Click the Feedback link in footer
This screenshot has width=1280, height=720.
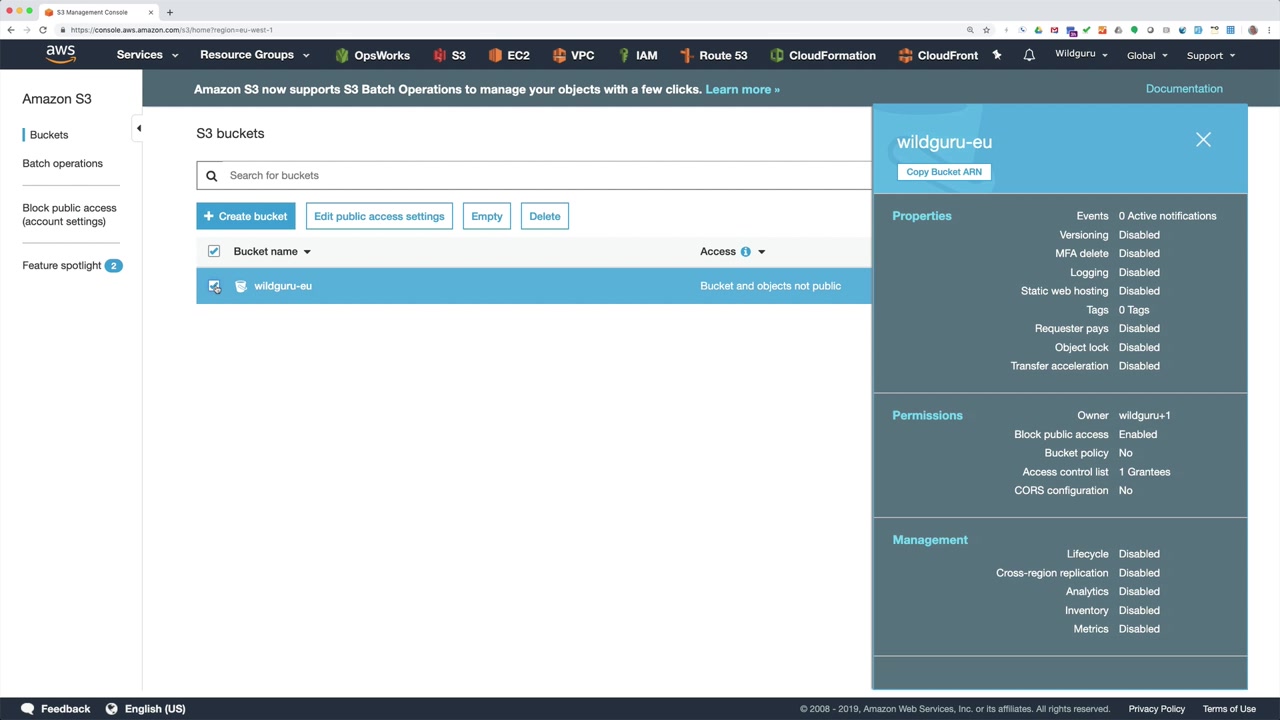[x=65, y=709]
